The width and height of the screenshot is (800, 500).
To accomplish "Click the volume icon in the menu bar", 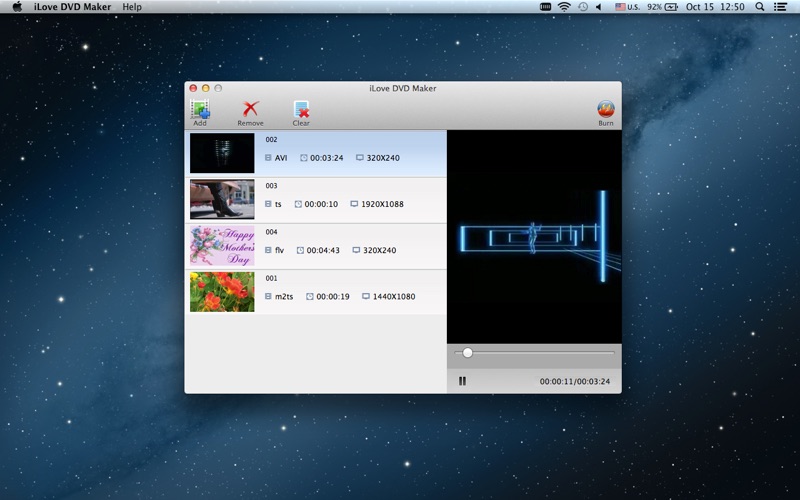I will tap(598, 7).
